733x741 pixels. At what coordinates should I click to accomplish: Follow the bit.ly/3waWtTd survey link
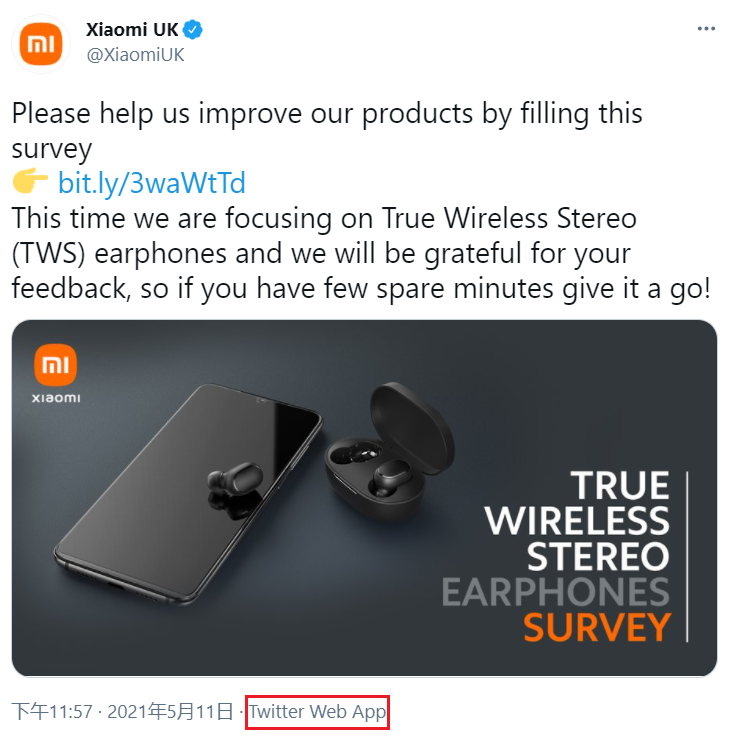(151, 183)
